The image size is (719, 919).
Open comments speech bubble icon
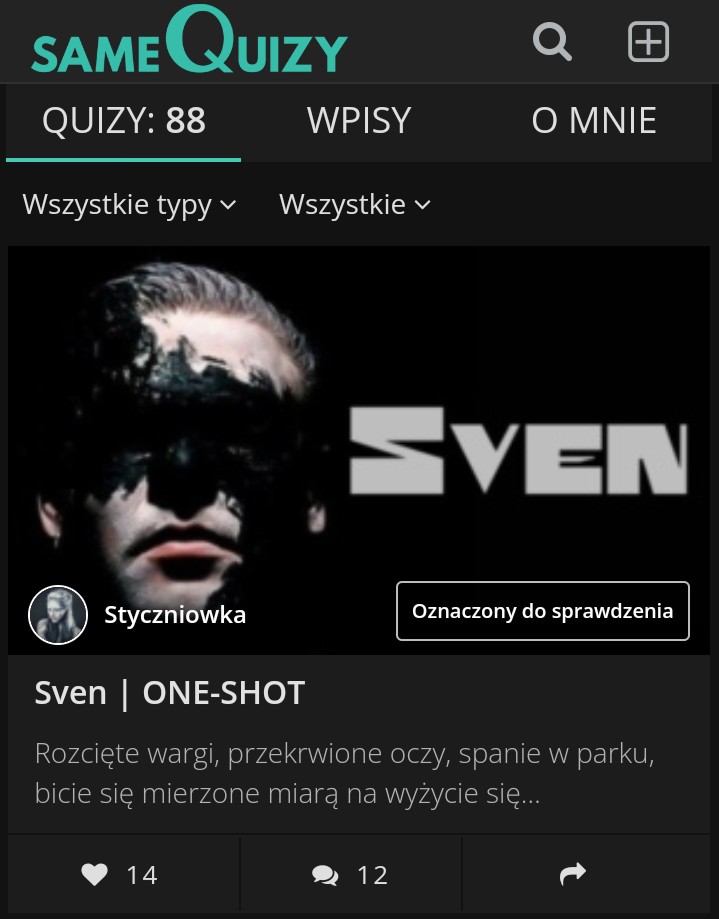coord(325,875)
